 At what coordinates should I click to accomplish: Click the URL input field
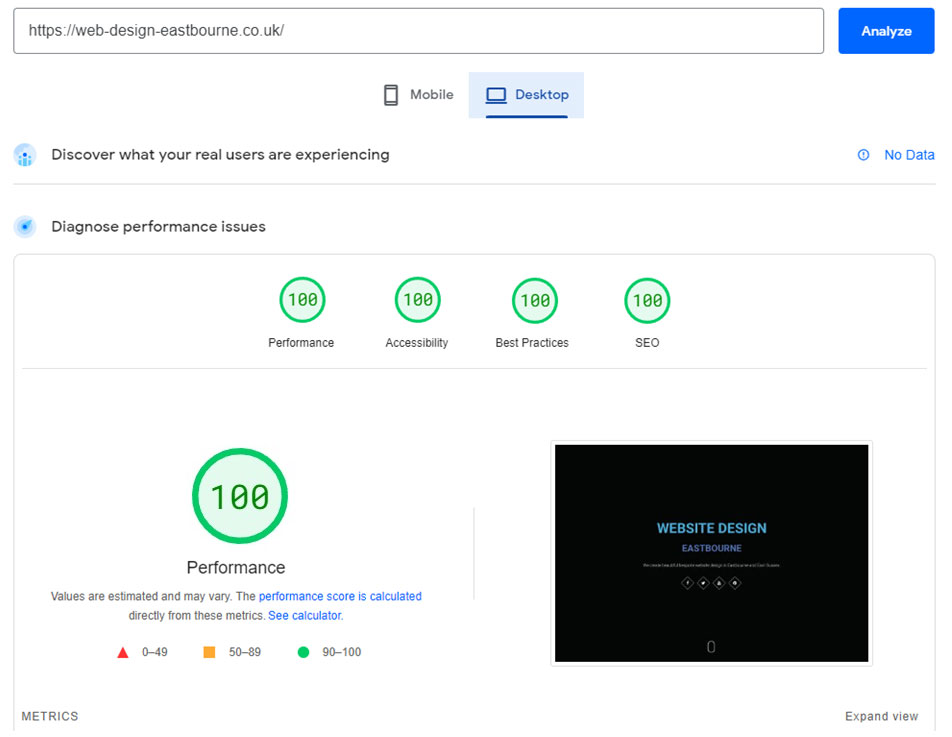pyautogui.click(x=418, y=31)
